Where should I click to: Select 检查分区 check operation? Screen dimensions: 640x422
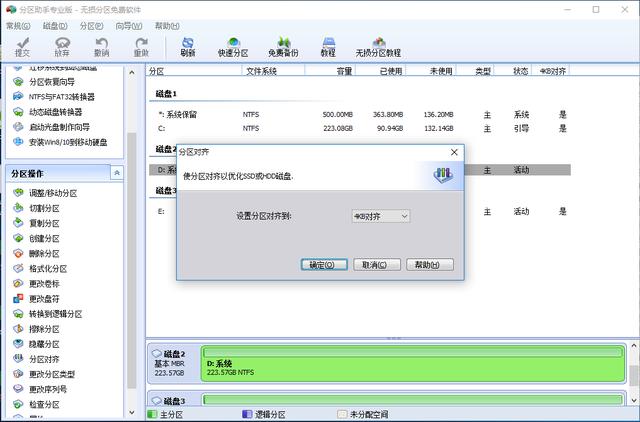(36, 404)
